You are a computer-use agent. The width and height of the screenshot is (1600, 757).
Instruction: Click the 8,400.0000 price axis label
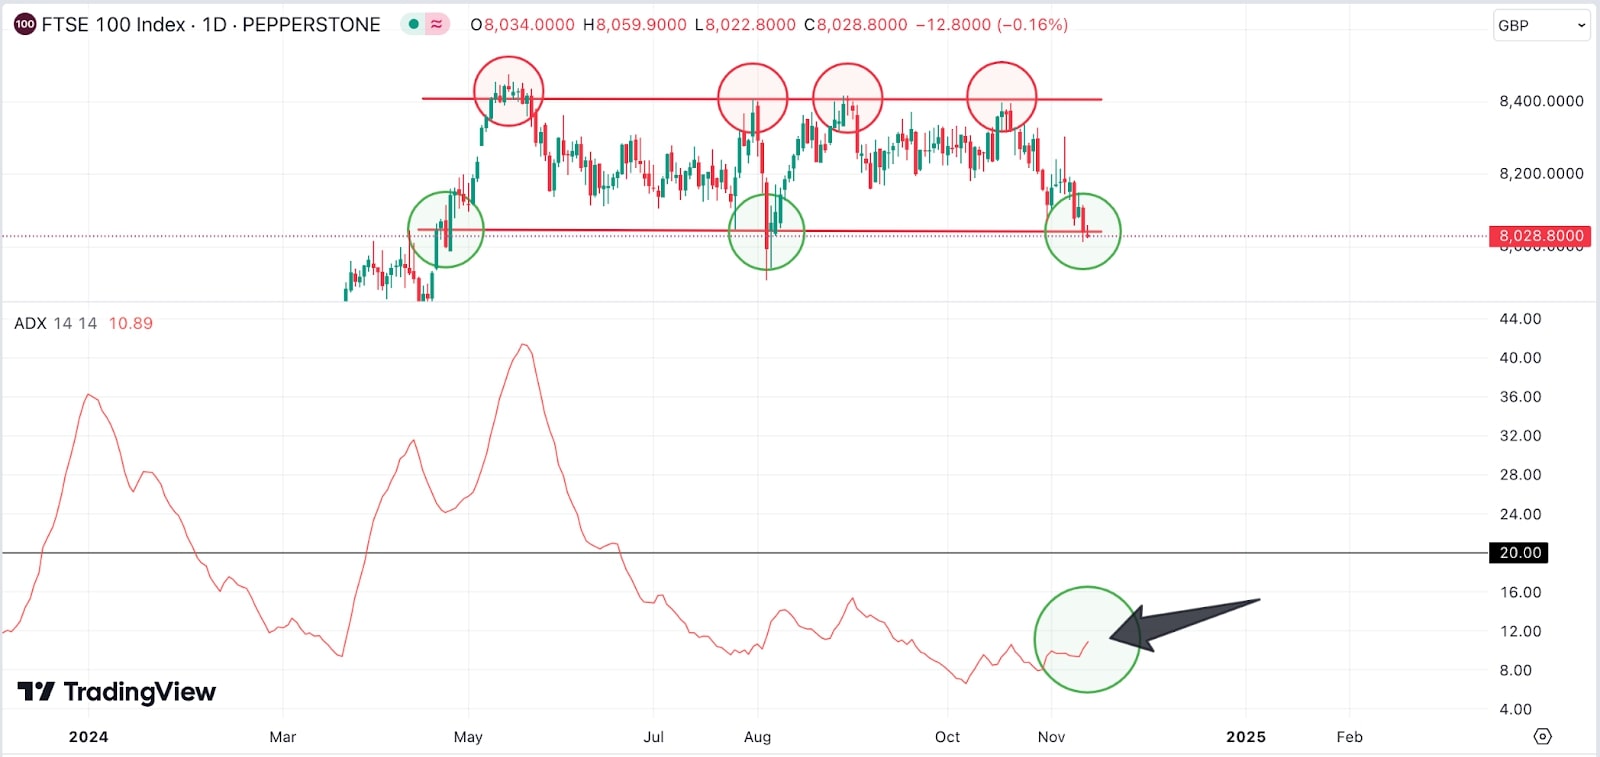coord(1541,101)
